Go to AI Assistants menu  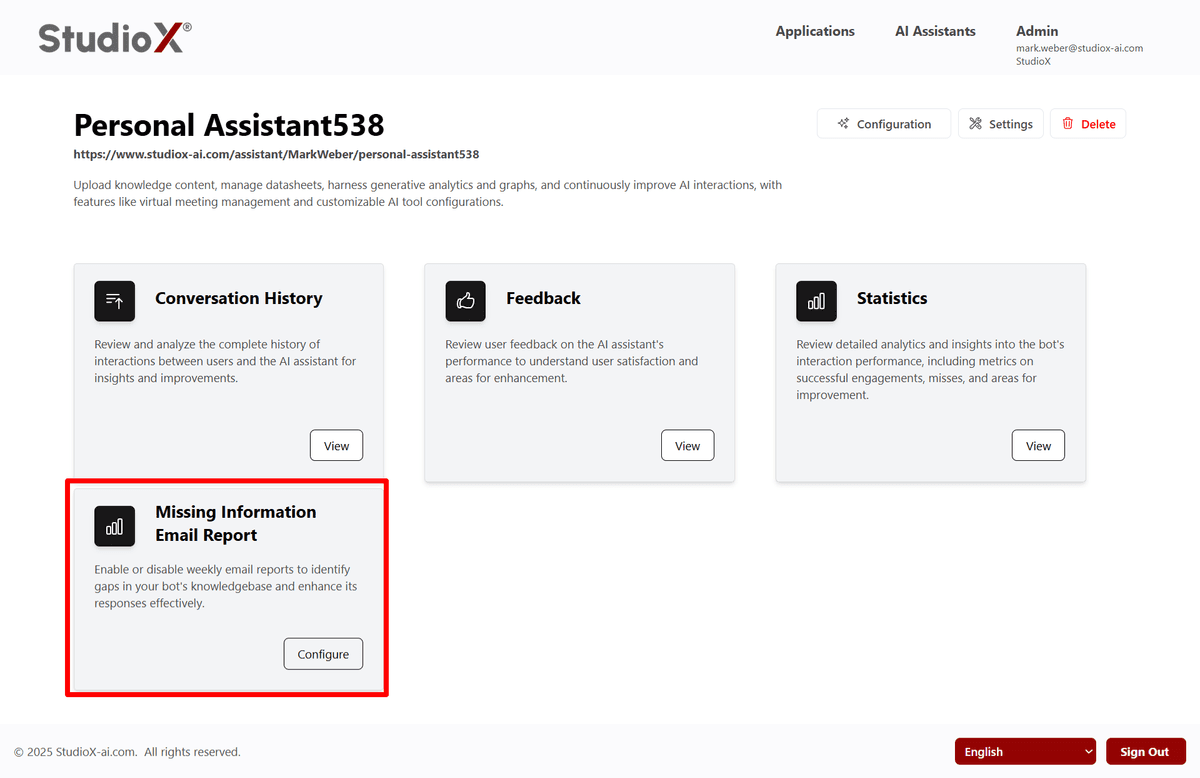coord(935,31)
